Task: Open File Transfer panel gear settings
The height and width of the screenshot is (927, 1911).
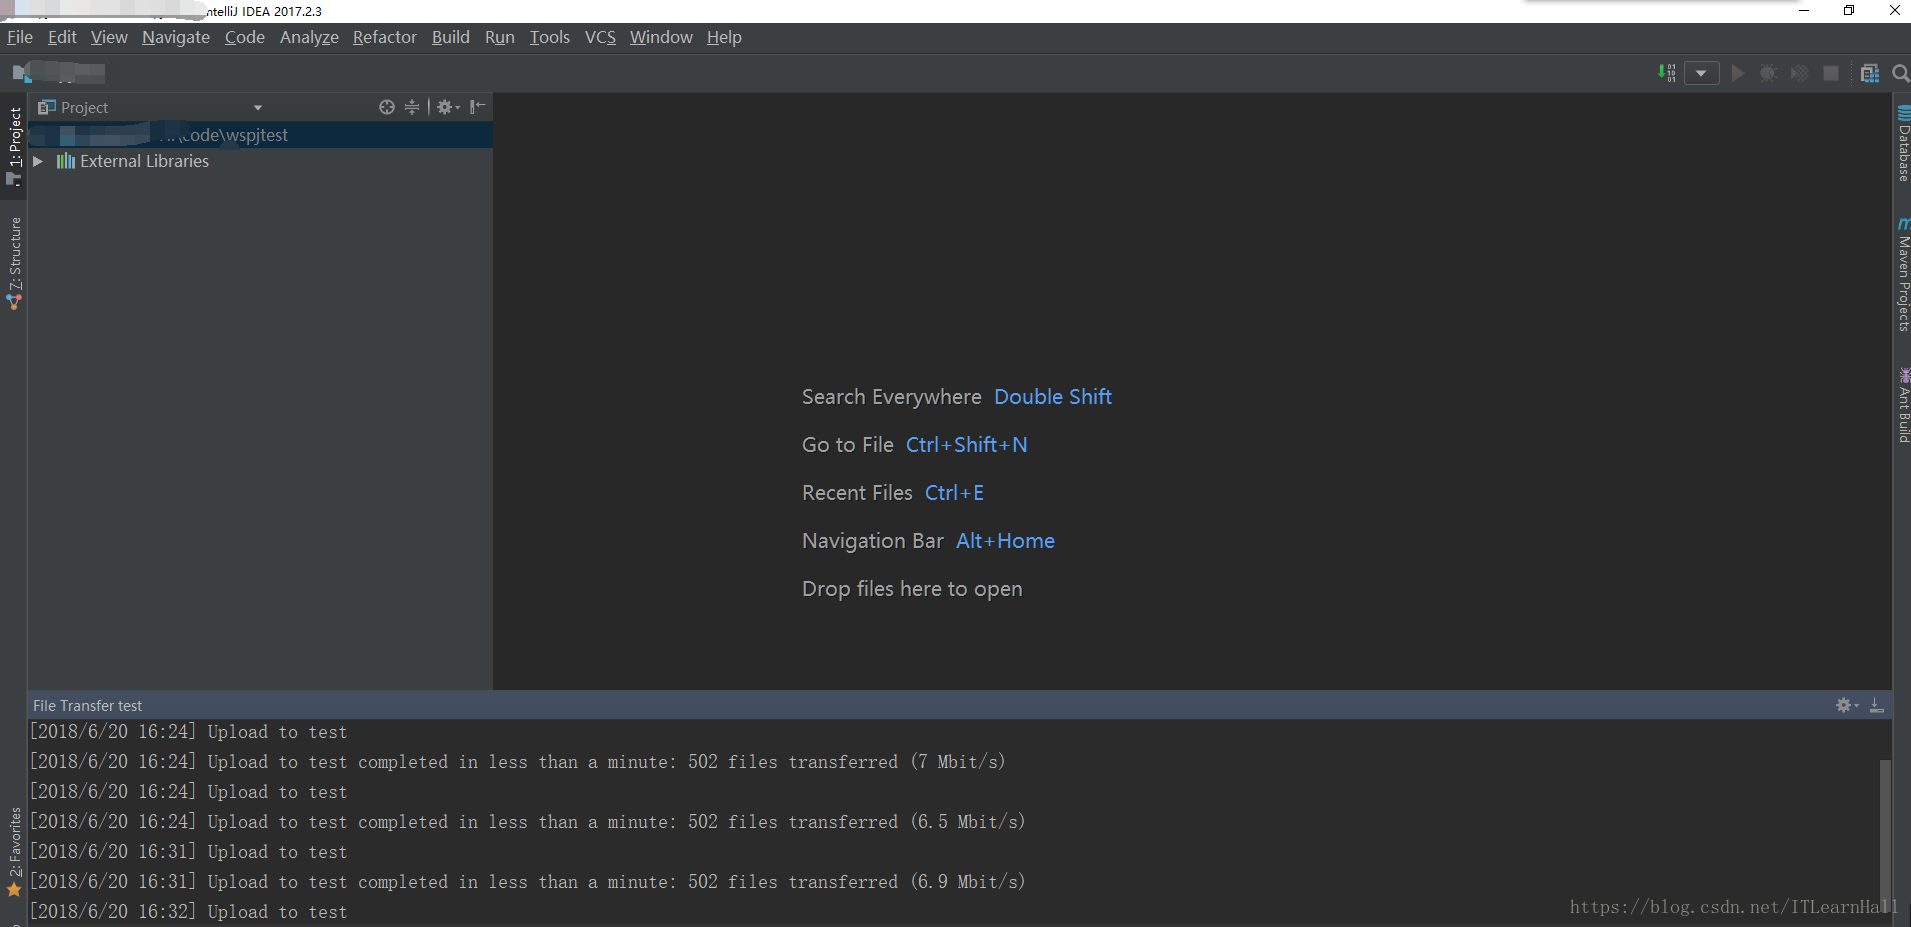Action: (x=1846, y=705)
